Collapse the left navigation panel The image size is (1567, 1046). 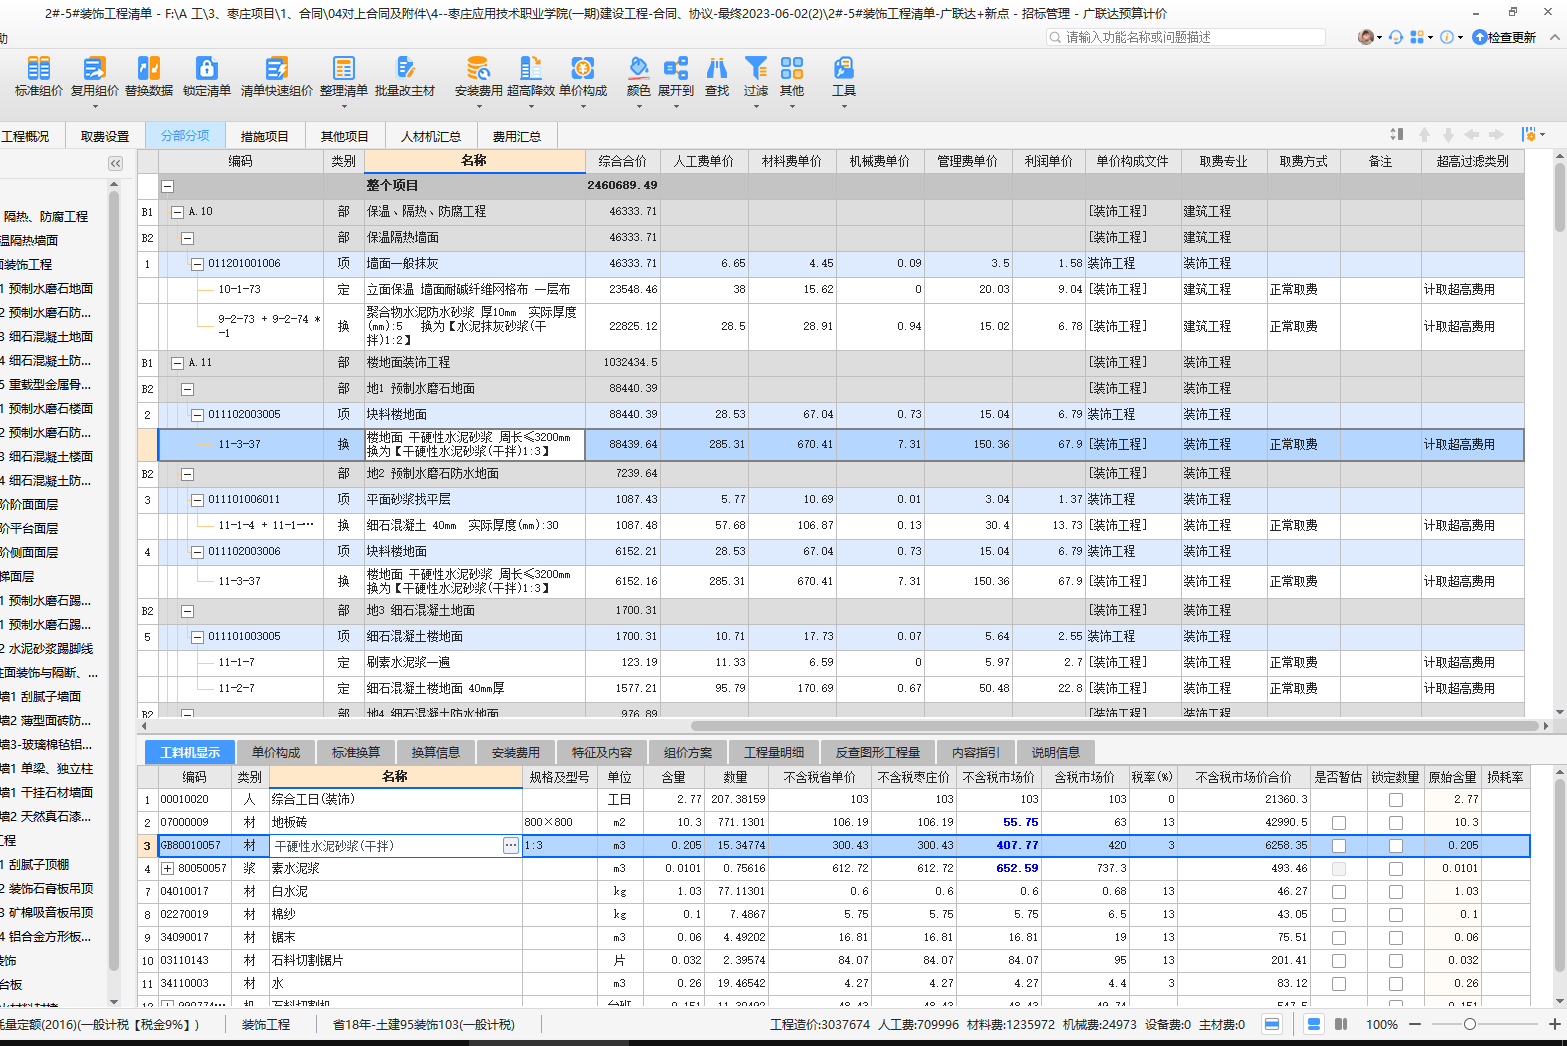coord(115,163)
